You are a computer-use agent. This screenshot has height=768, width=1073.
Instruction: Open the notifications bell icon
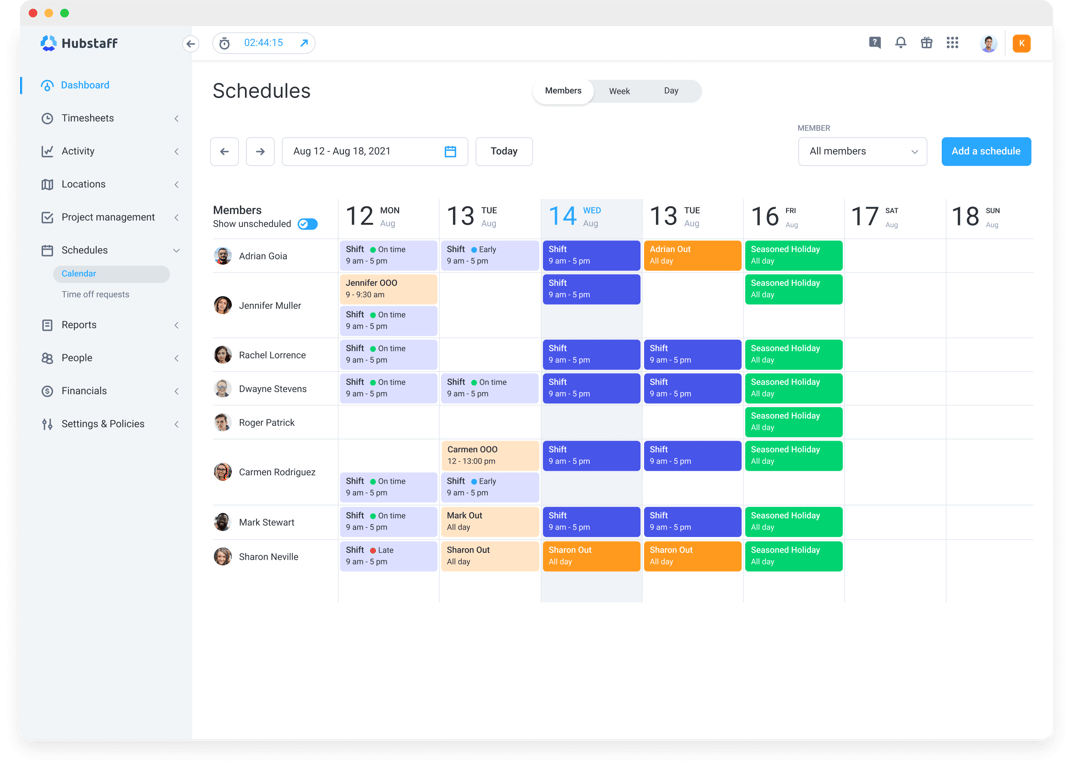(900, 43)
